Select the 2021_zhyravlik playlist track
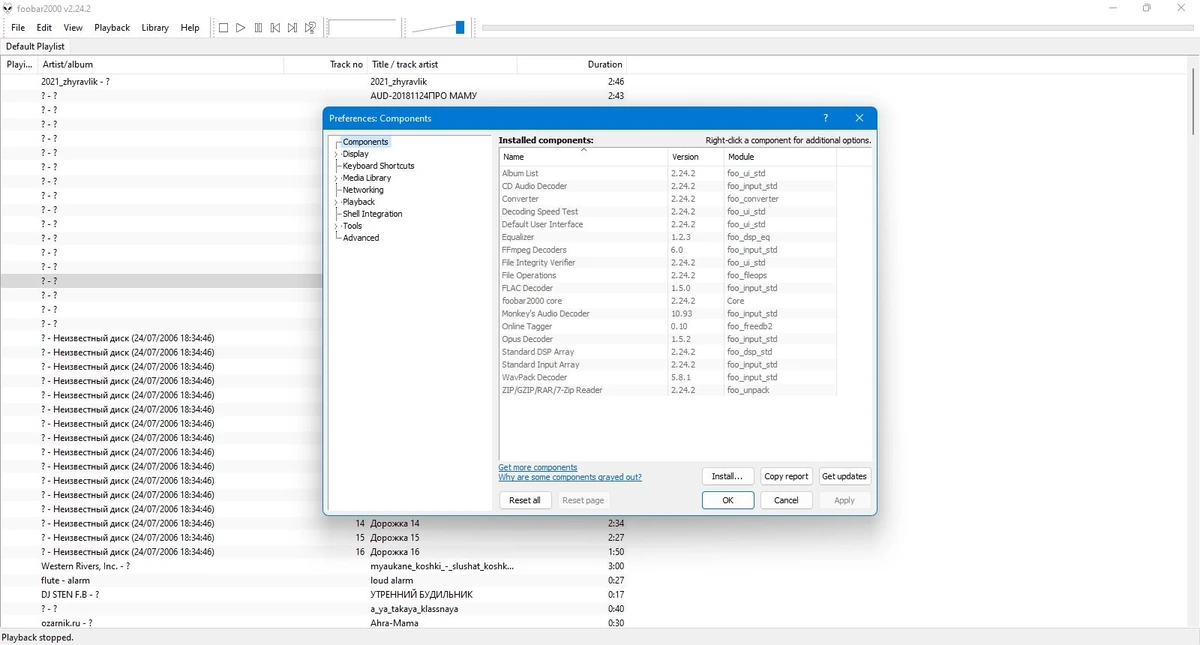 pos(314,82)
